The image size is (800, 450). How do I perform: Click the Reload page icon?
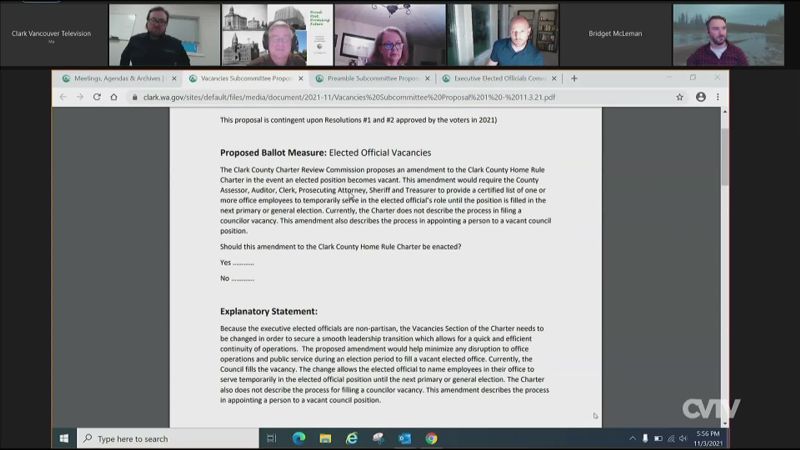[97, 97]
